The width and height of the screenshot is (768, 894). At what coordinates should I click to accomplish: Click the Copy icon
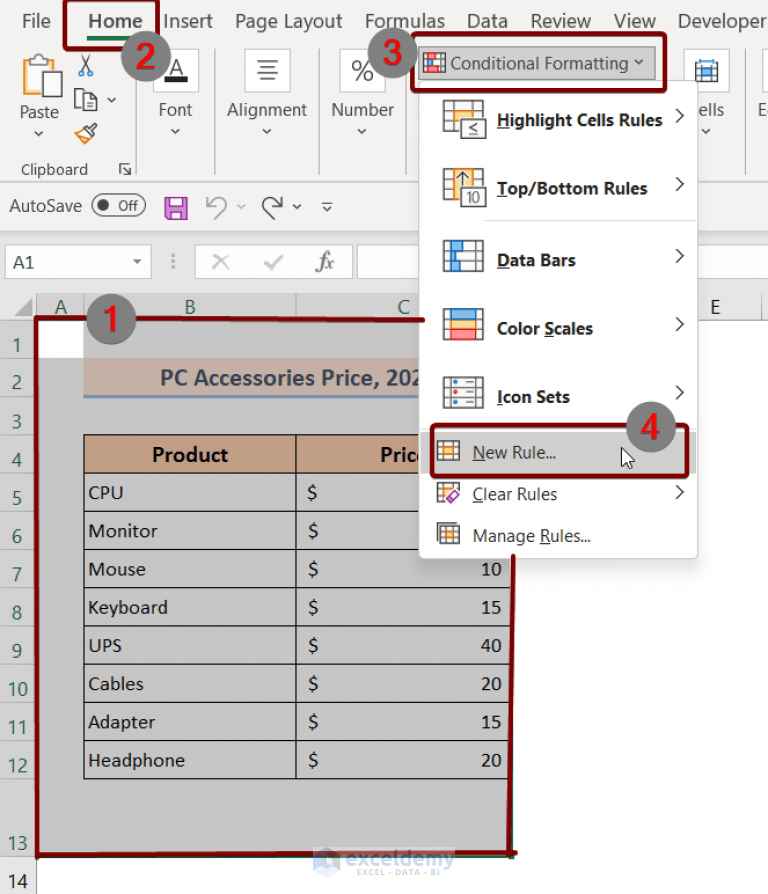click(x=86, y=100)
